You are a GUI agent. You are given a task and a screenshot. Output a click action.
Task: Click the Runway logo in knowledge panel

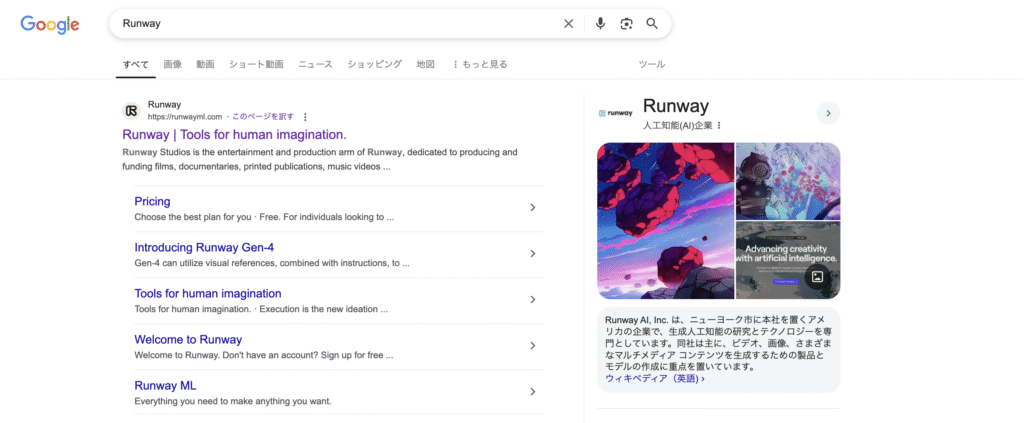(x=615, y=113)
